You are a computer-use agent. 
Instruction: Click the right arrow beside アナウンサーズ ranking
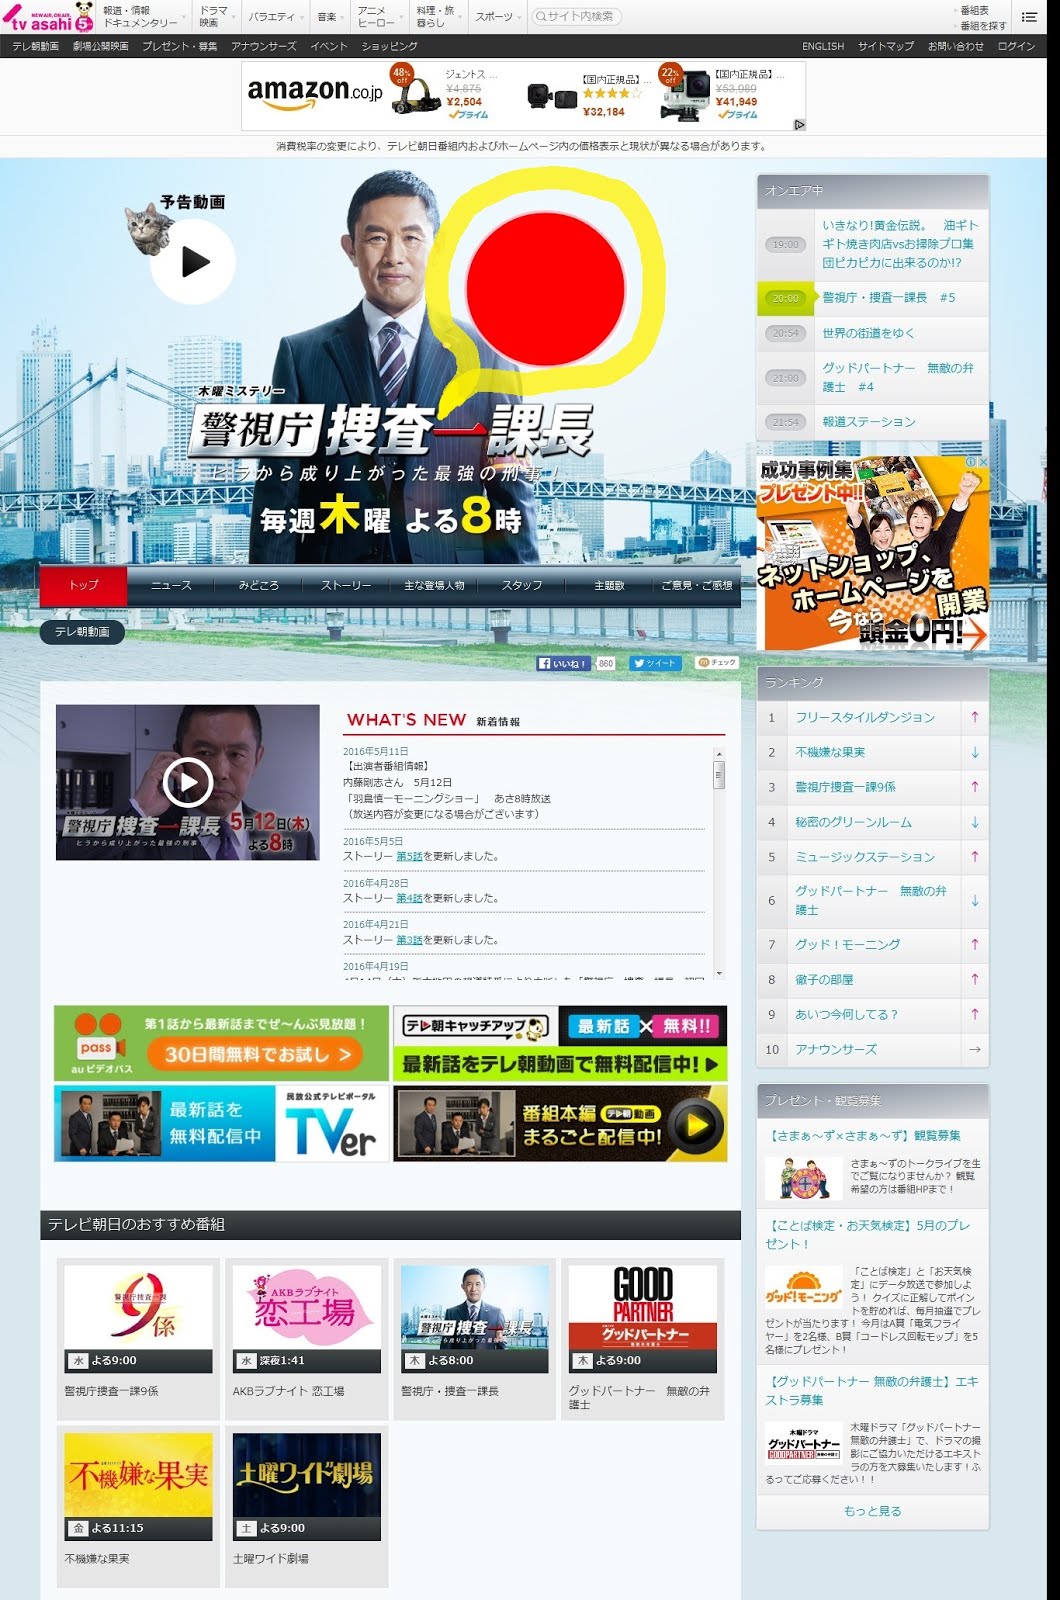pyautogui.click(x=975, y=1049)
